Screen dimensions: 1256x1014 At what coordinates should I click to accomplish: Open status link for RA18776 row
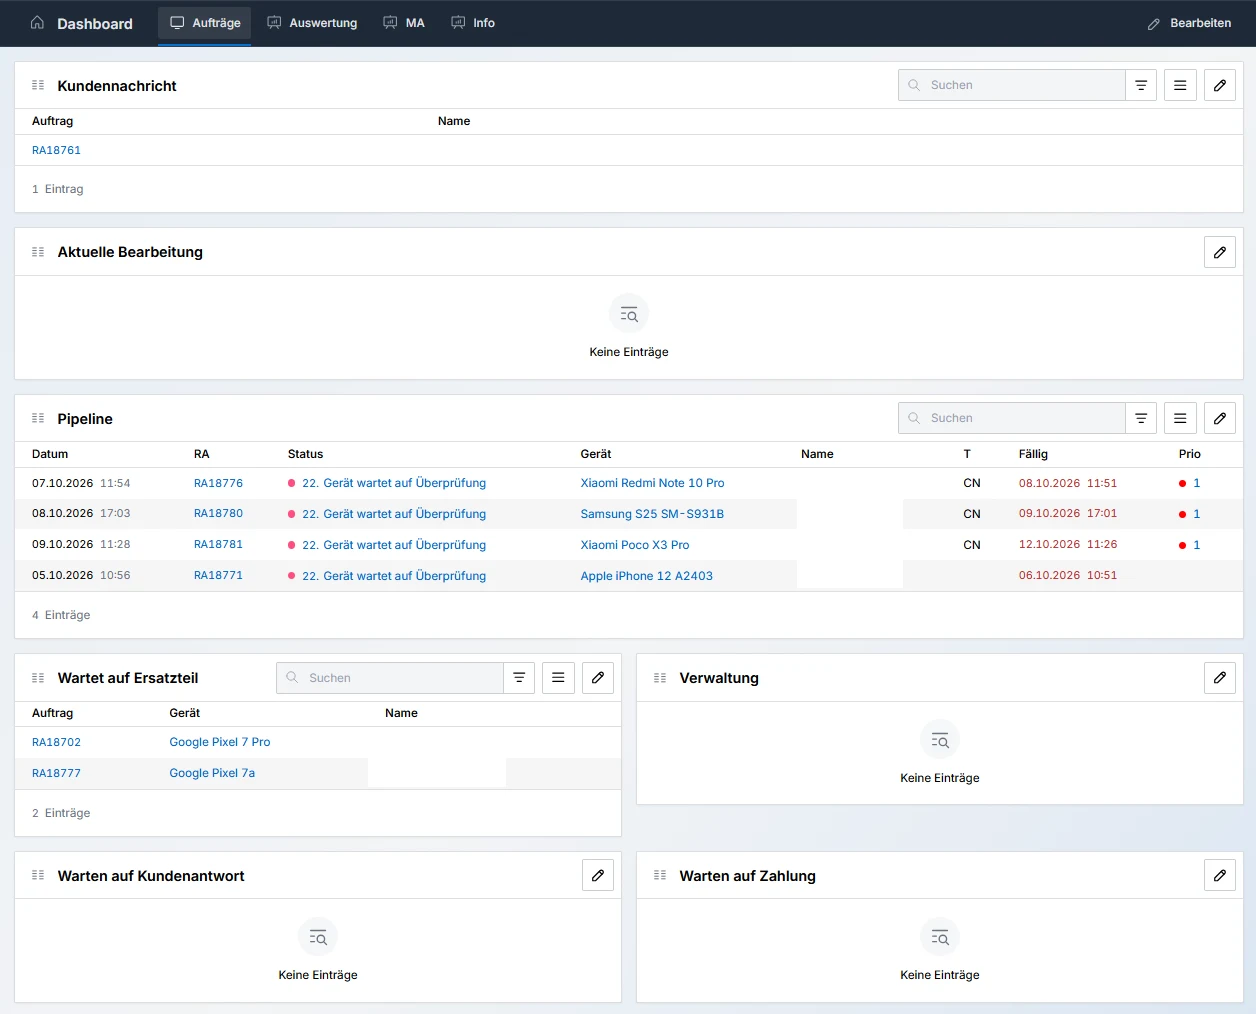394,483
